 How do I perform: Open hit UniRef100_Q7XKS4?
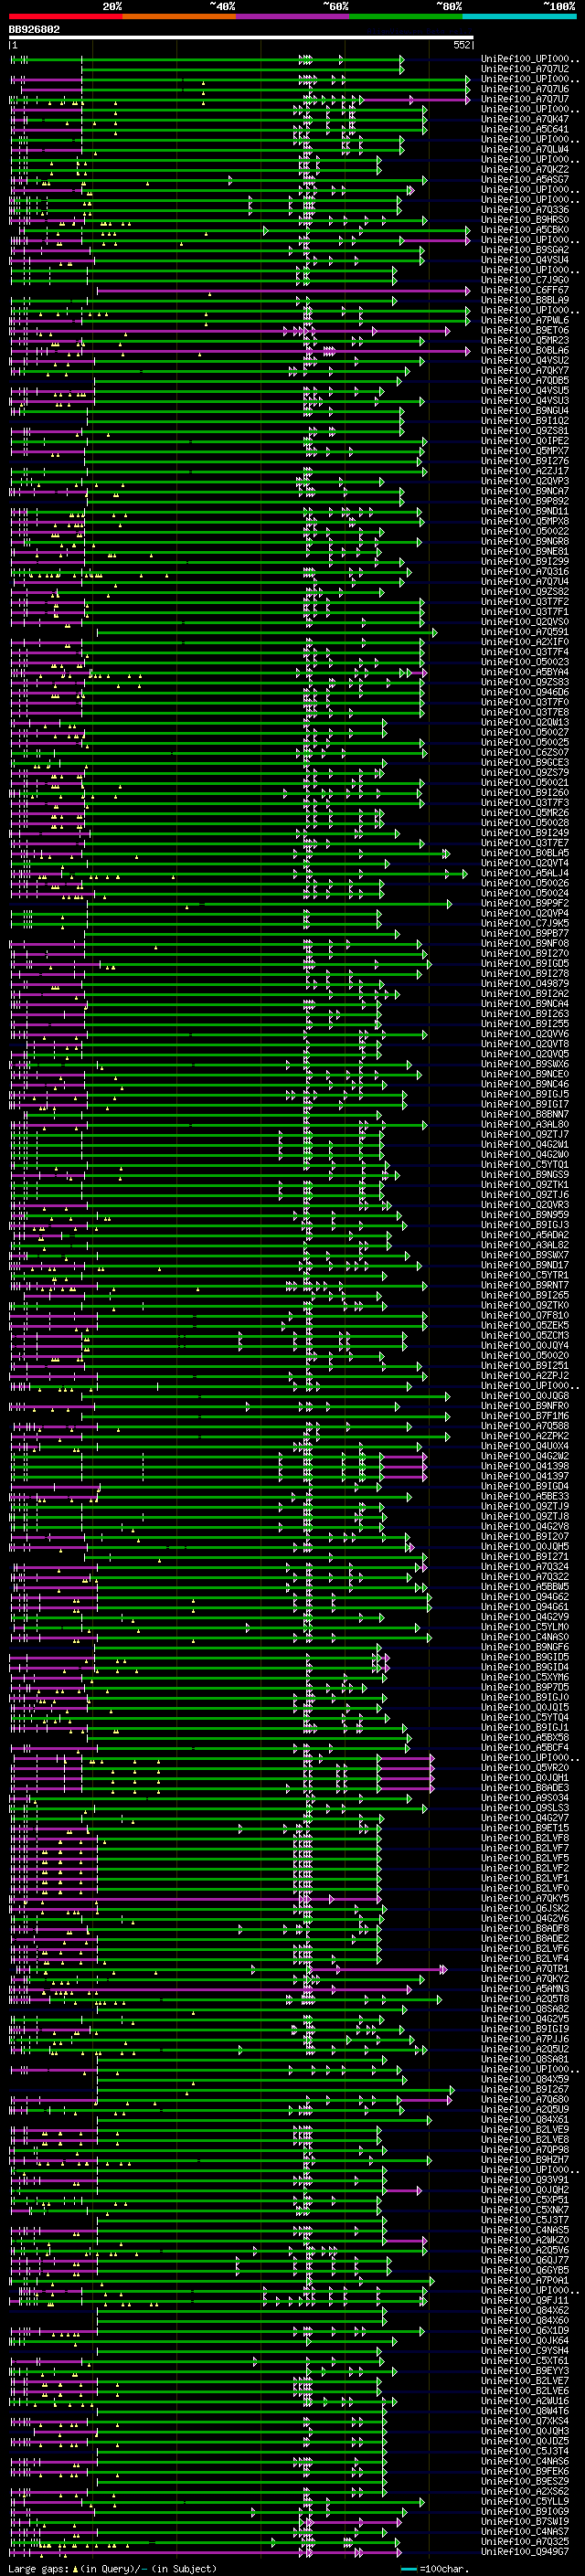(525, 2422)
